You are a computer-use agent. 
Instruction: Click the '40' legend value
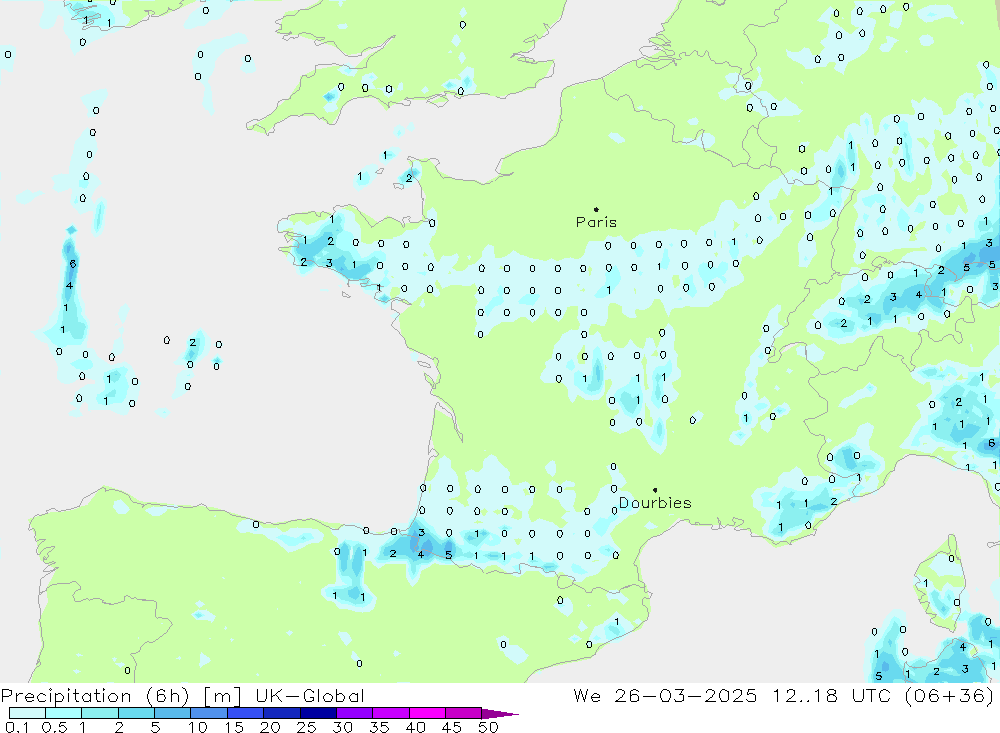tap(415, 727)
